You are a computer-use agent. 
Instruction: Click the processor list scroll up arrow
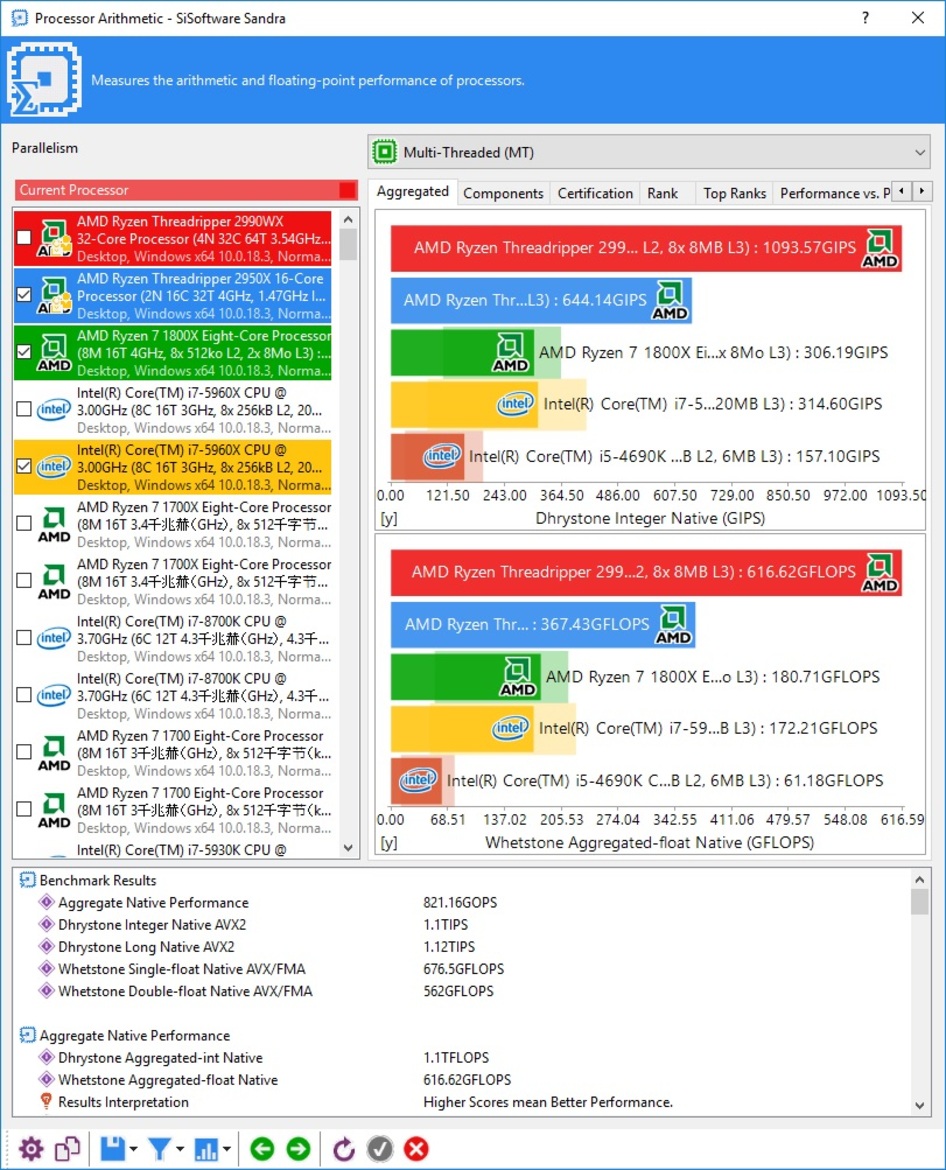click(348, 219)
